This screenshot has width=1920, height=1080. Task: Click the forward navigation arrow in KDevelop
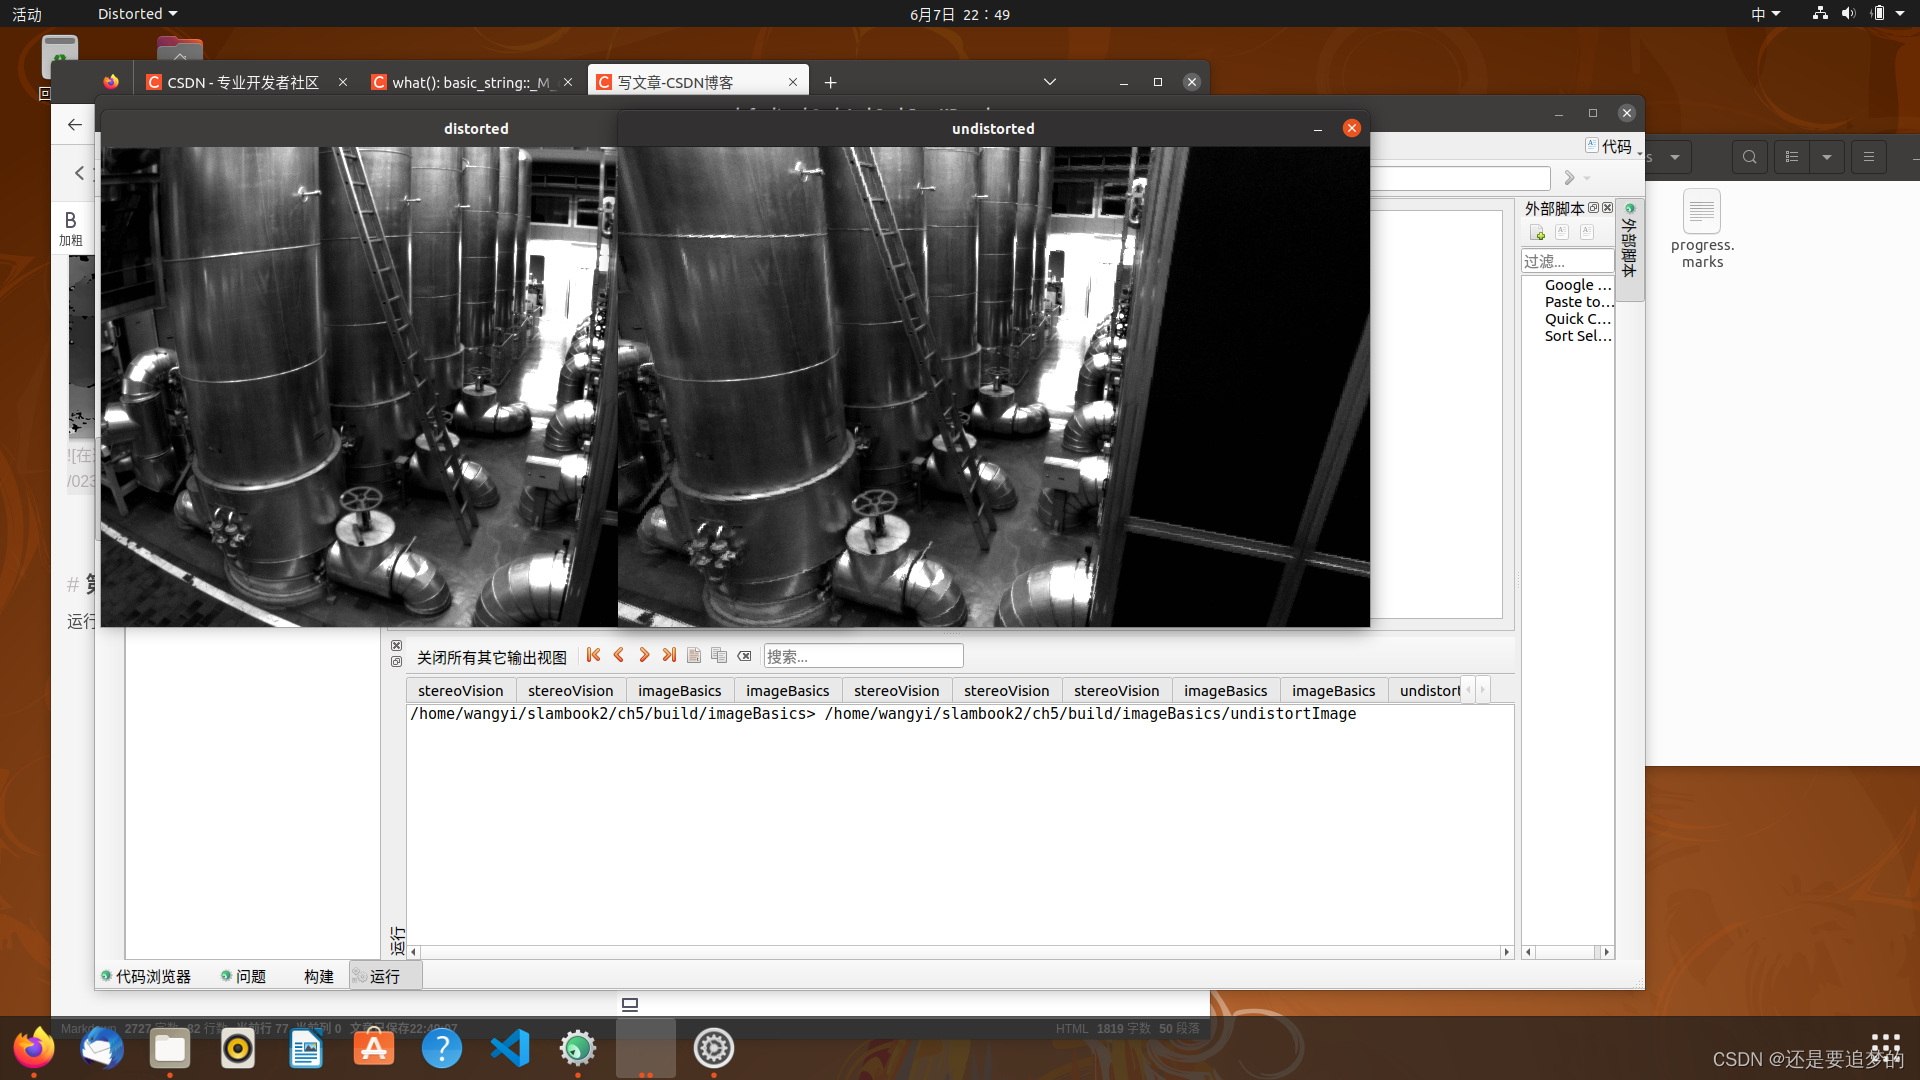point(1569,178)
